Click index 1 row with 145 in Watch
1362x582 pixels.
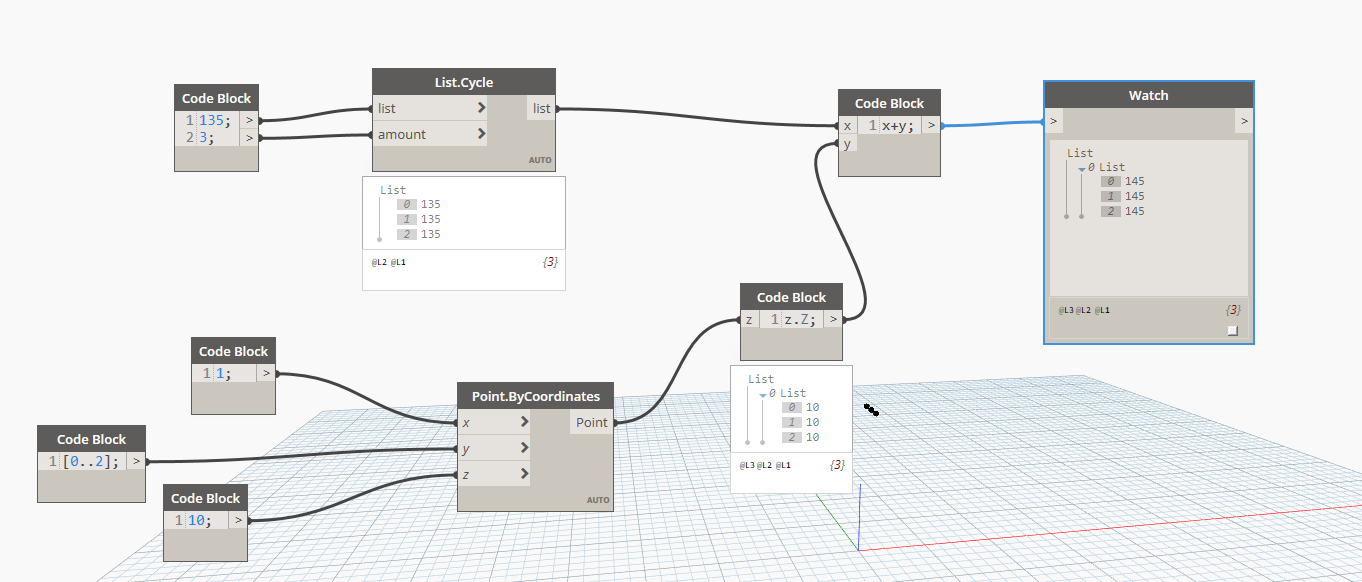pos(1123,196)
